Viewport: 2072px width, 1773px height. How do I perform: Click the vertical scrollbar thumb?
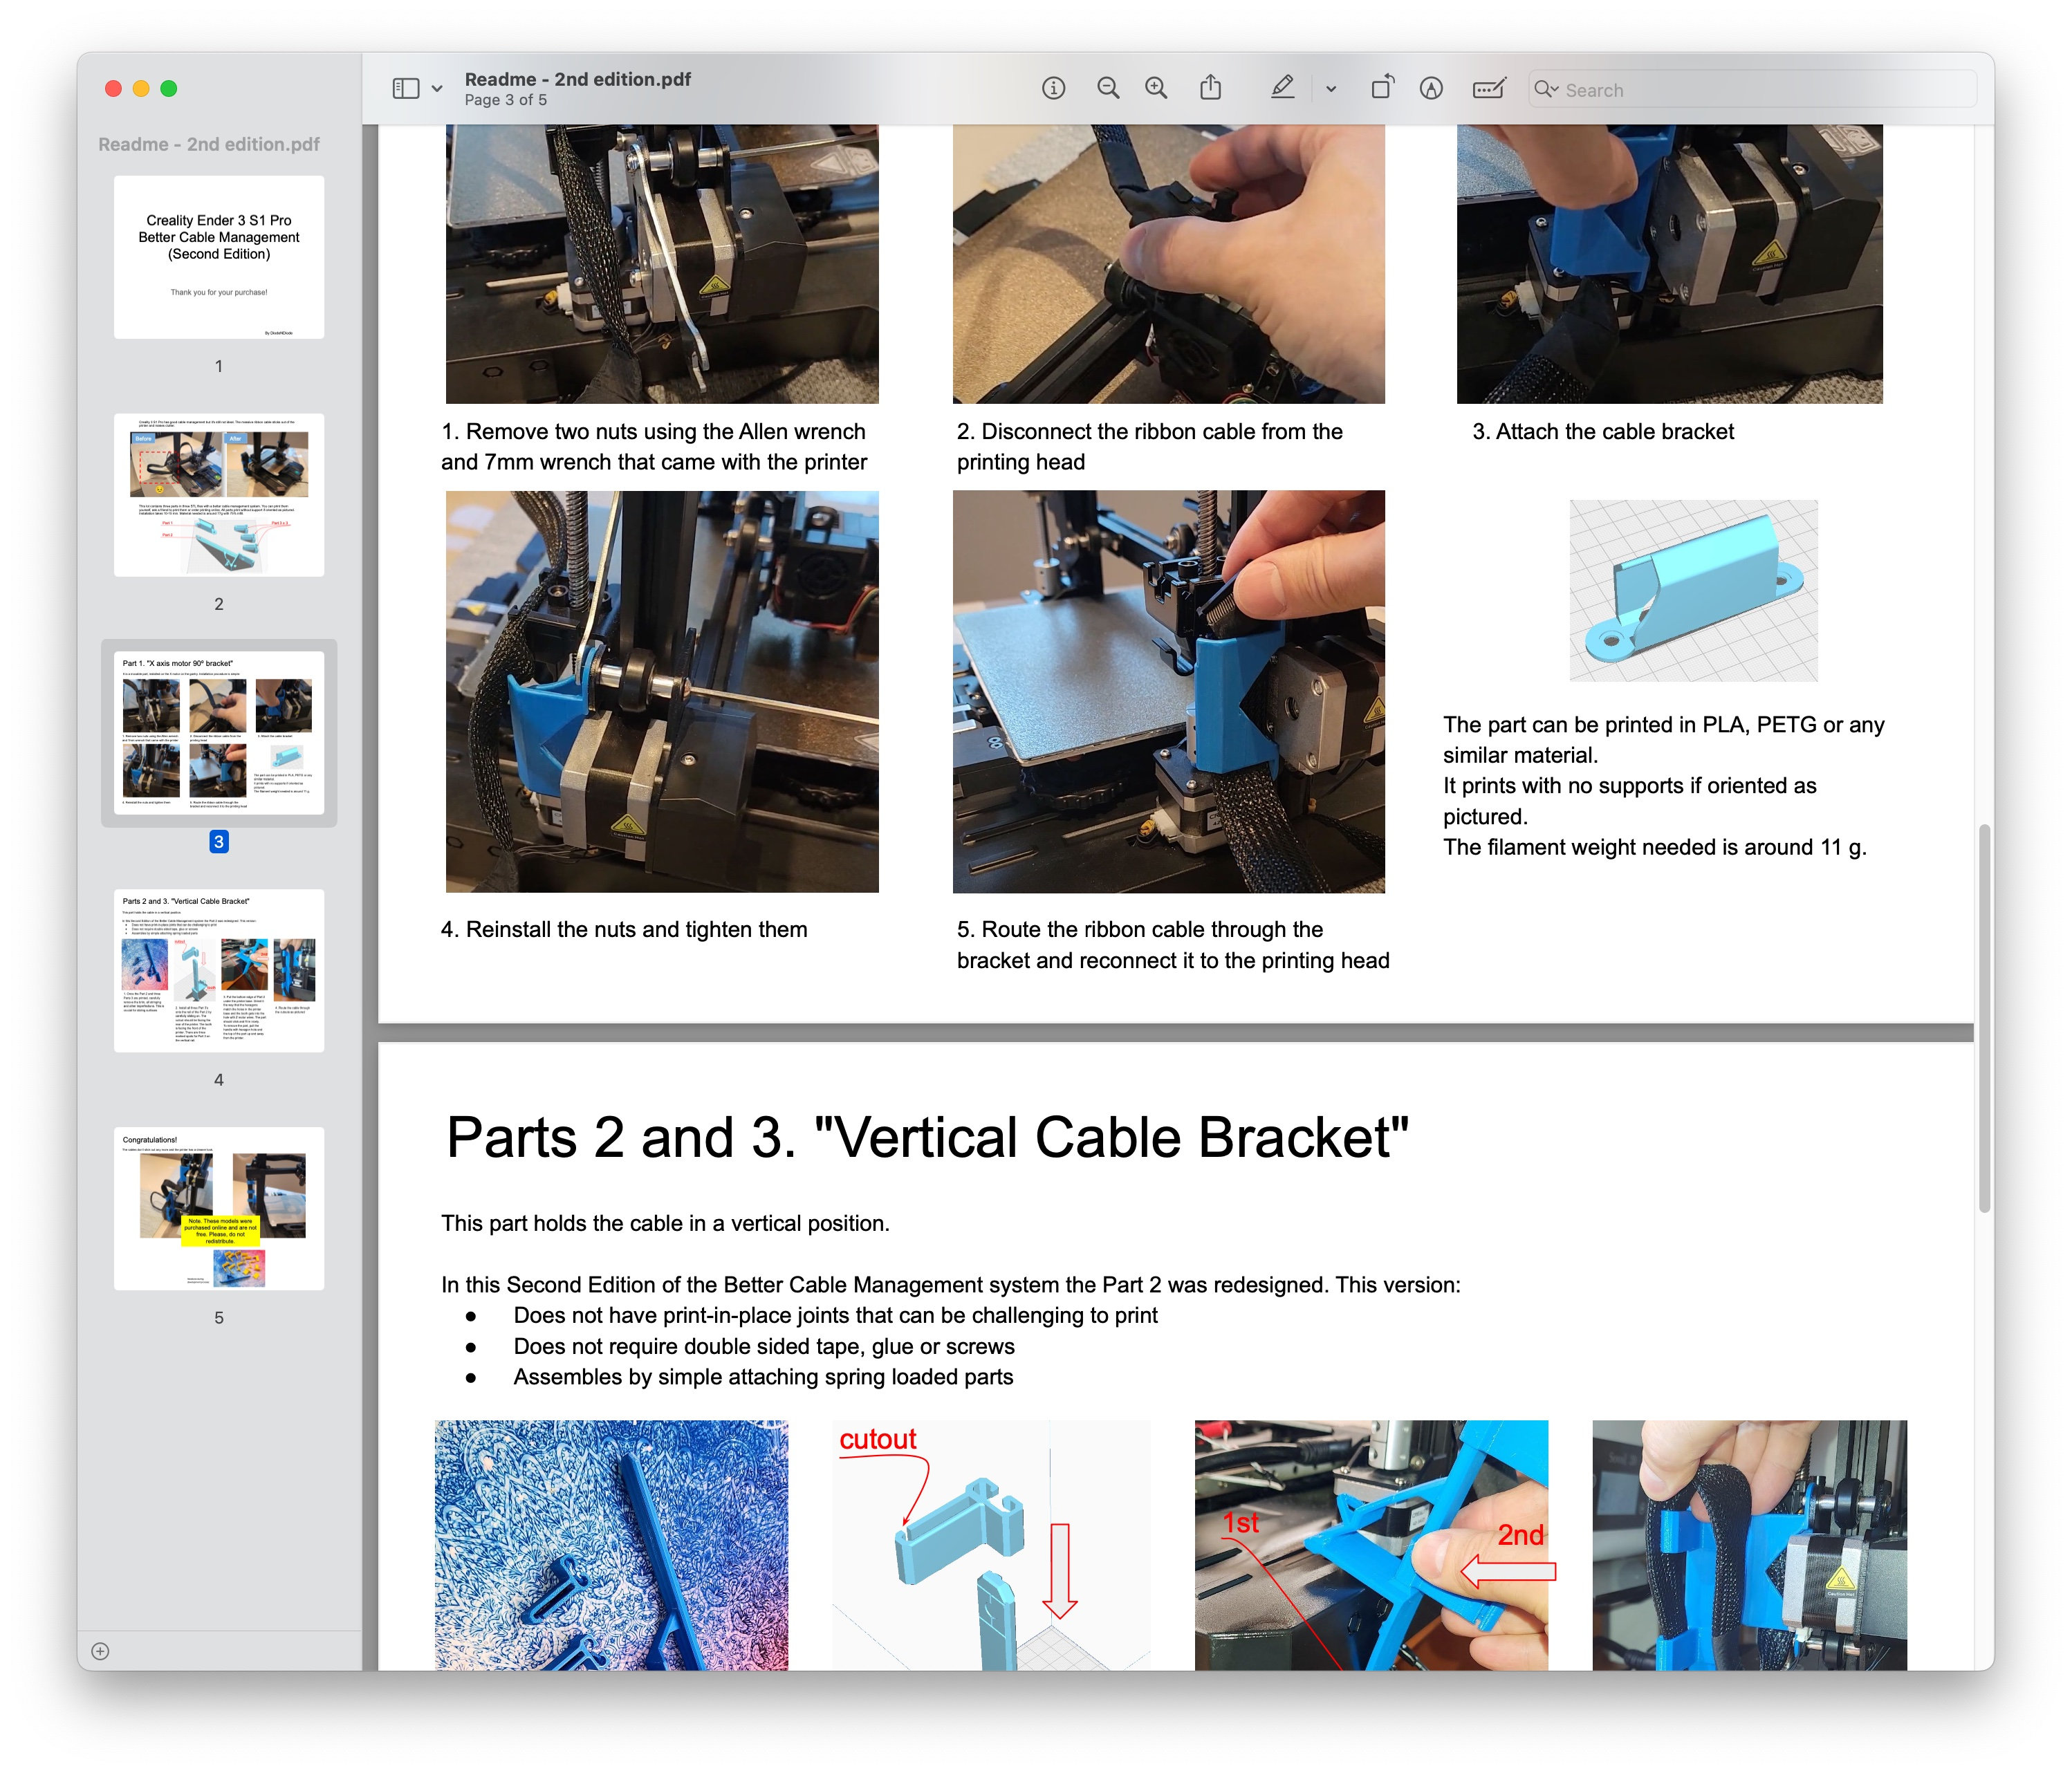(1985, 1018)
